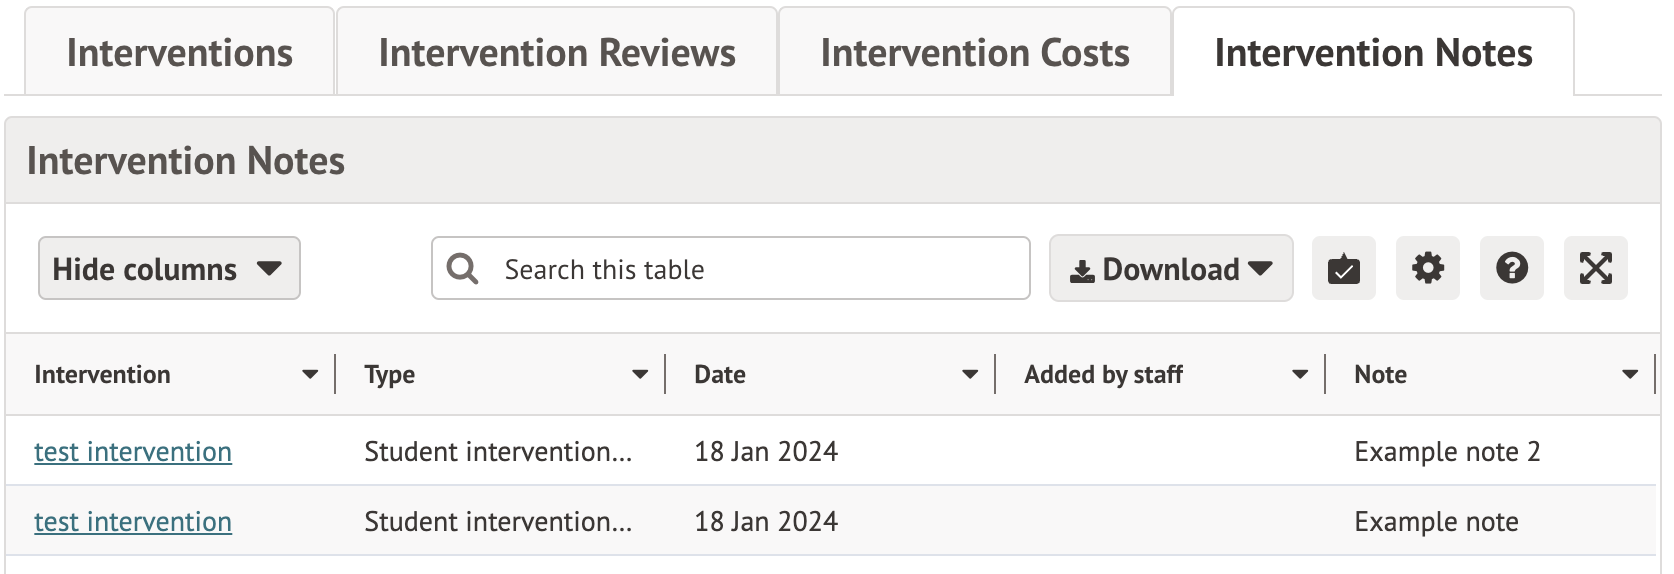
Task: Click the question mark help icon
Action: (x=1511, y=269)
